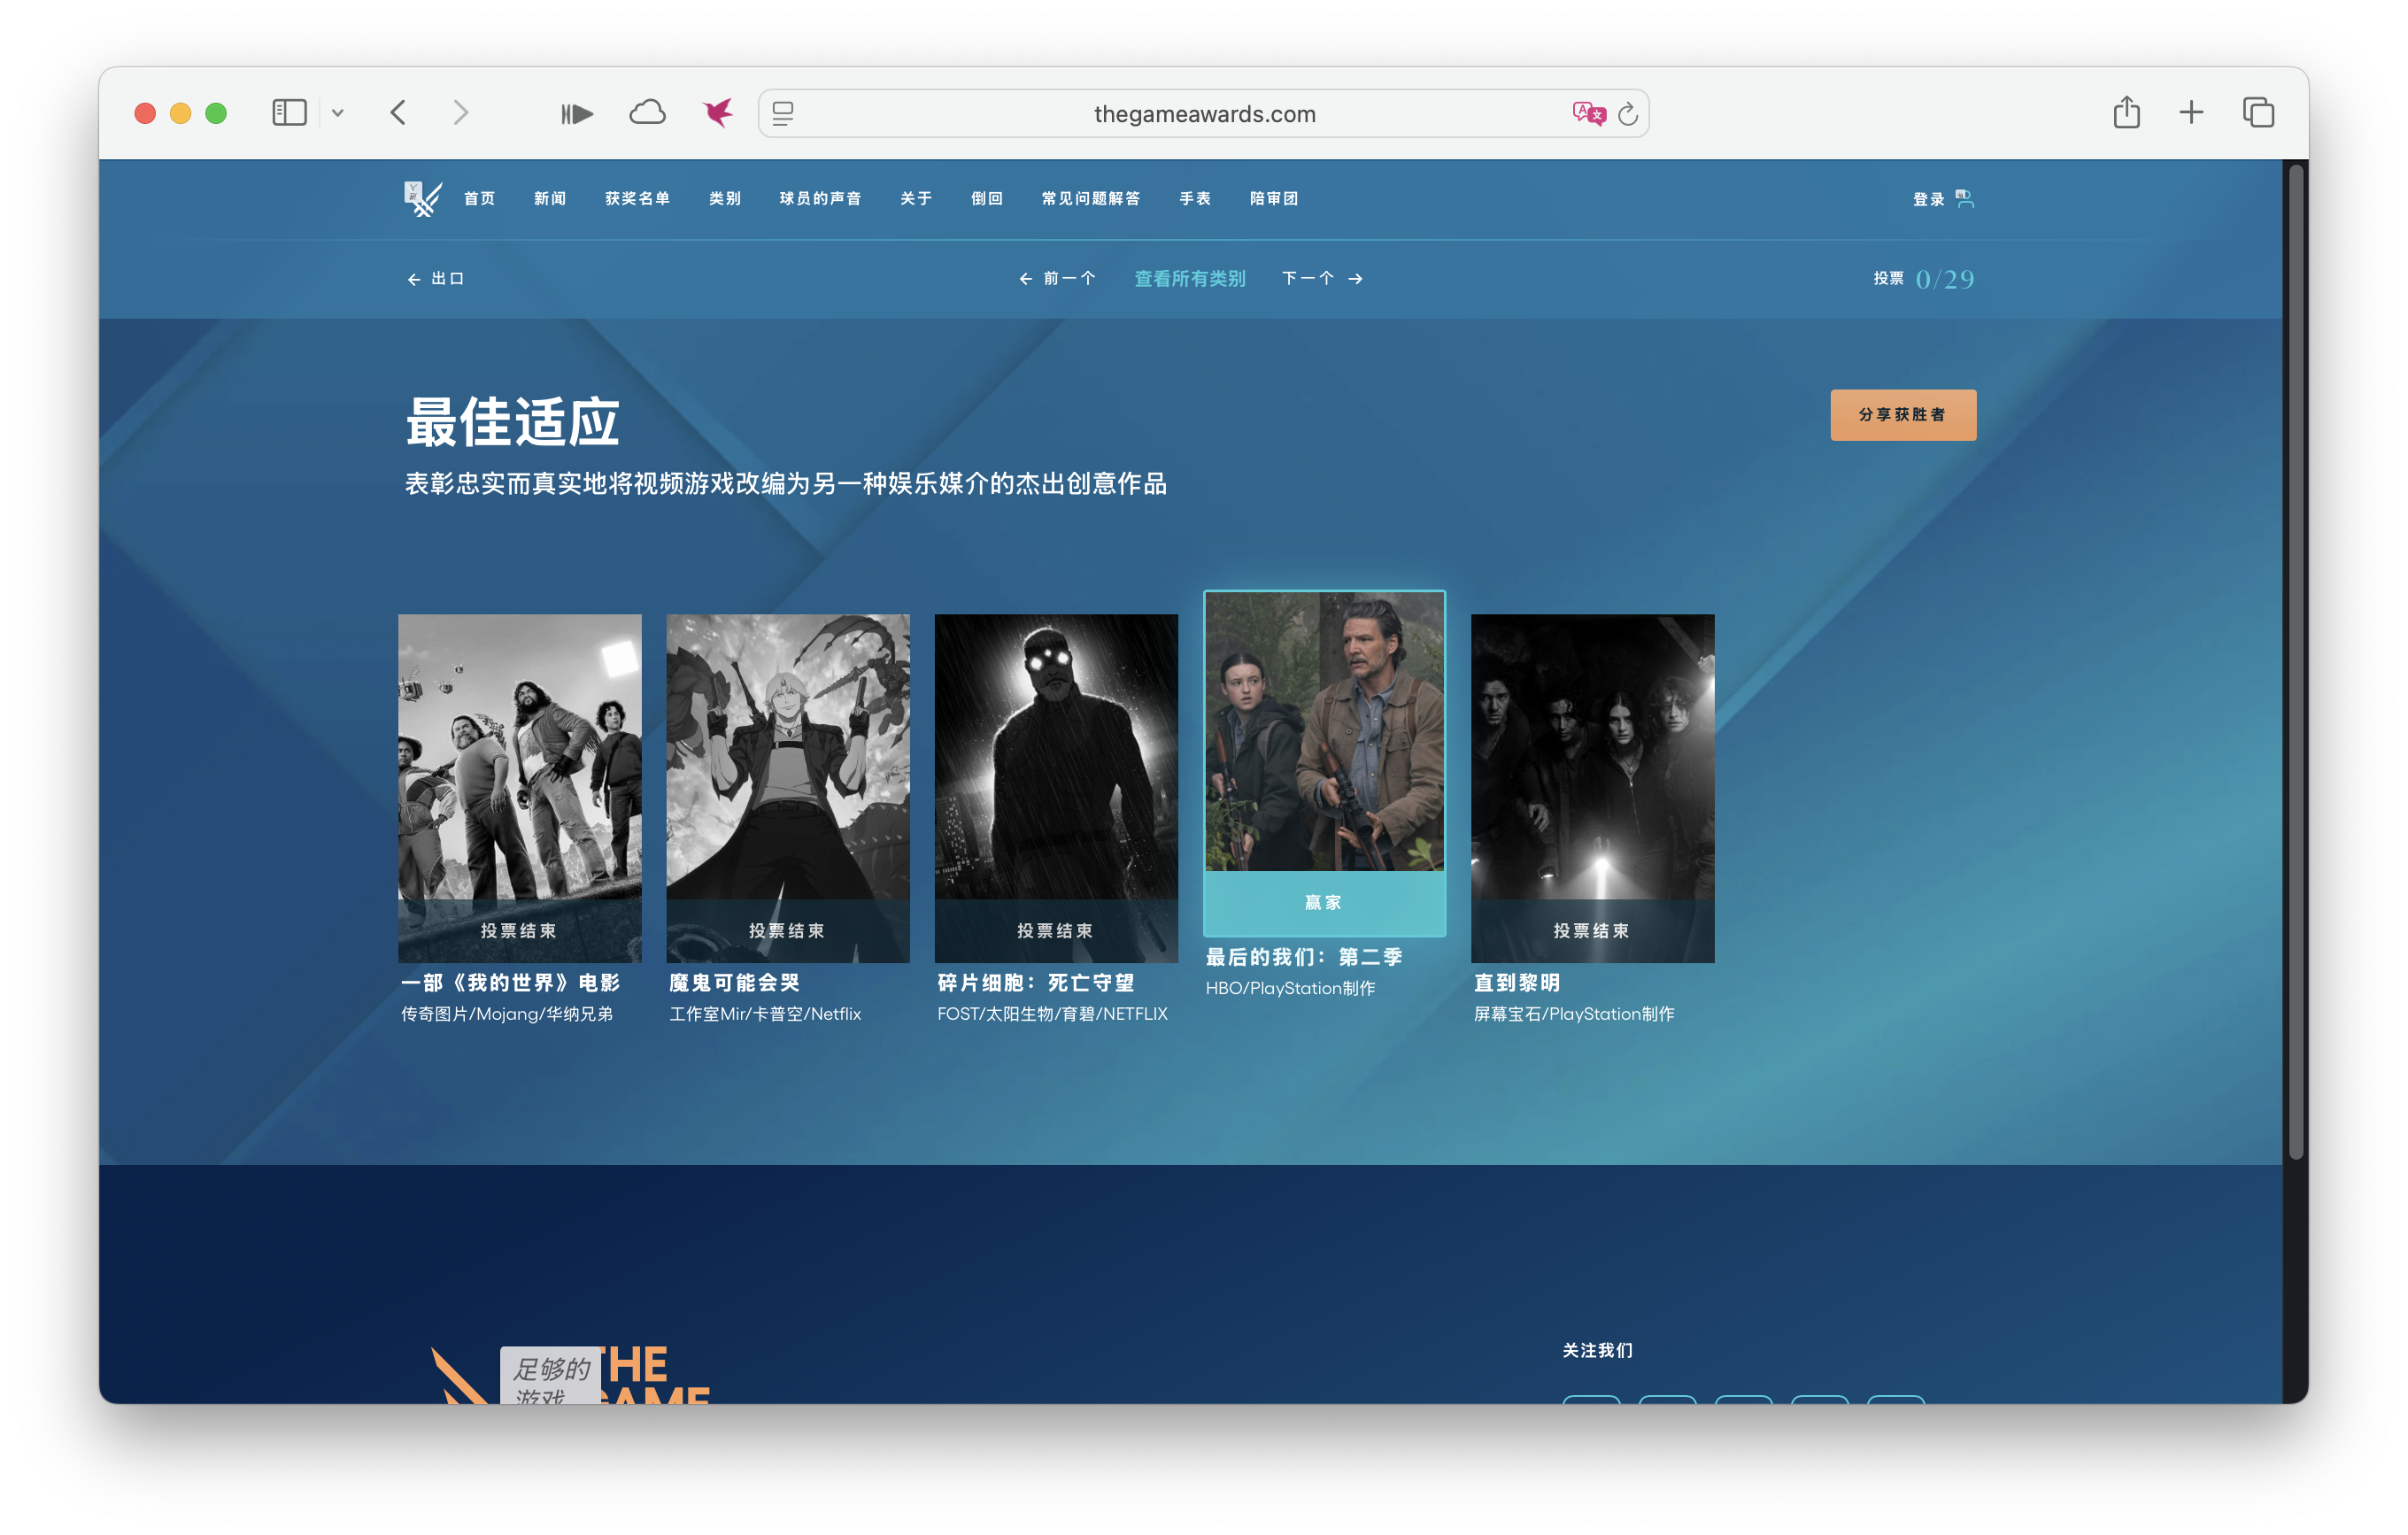Click the login icon next to 登录
Screen dimensions: 2408x1535
click(x=1965, y=198)
